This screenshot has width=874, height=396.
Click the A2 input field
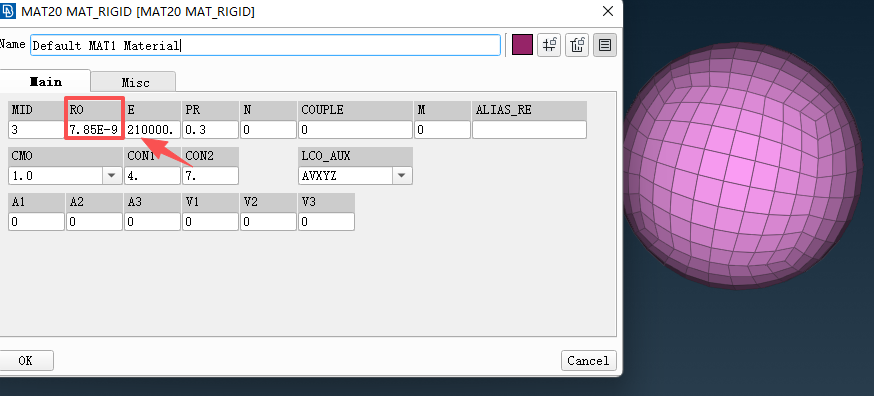[x=95, y=222]
